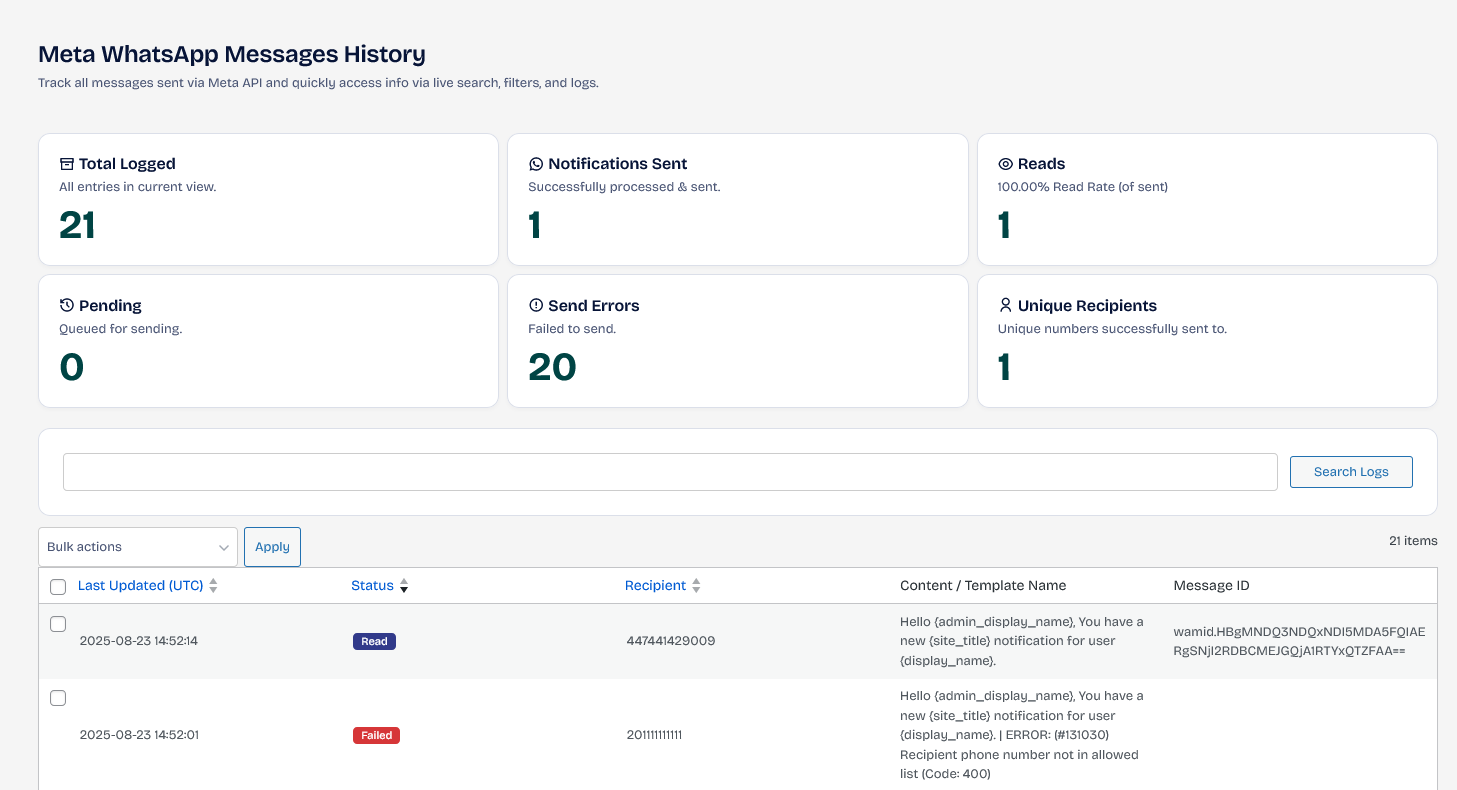This screenshot has height=790, width=1457.
Task: Check the box for the Read message row
Action: pos(58,624)
